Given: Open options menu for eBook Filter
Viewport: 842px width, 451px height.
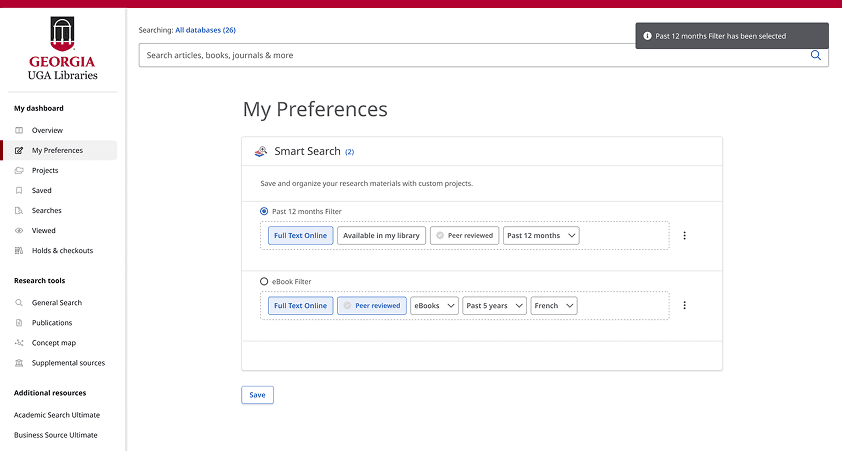Looking at the screenshot, I should 685,306.
